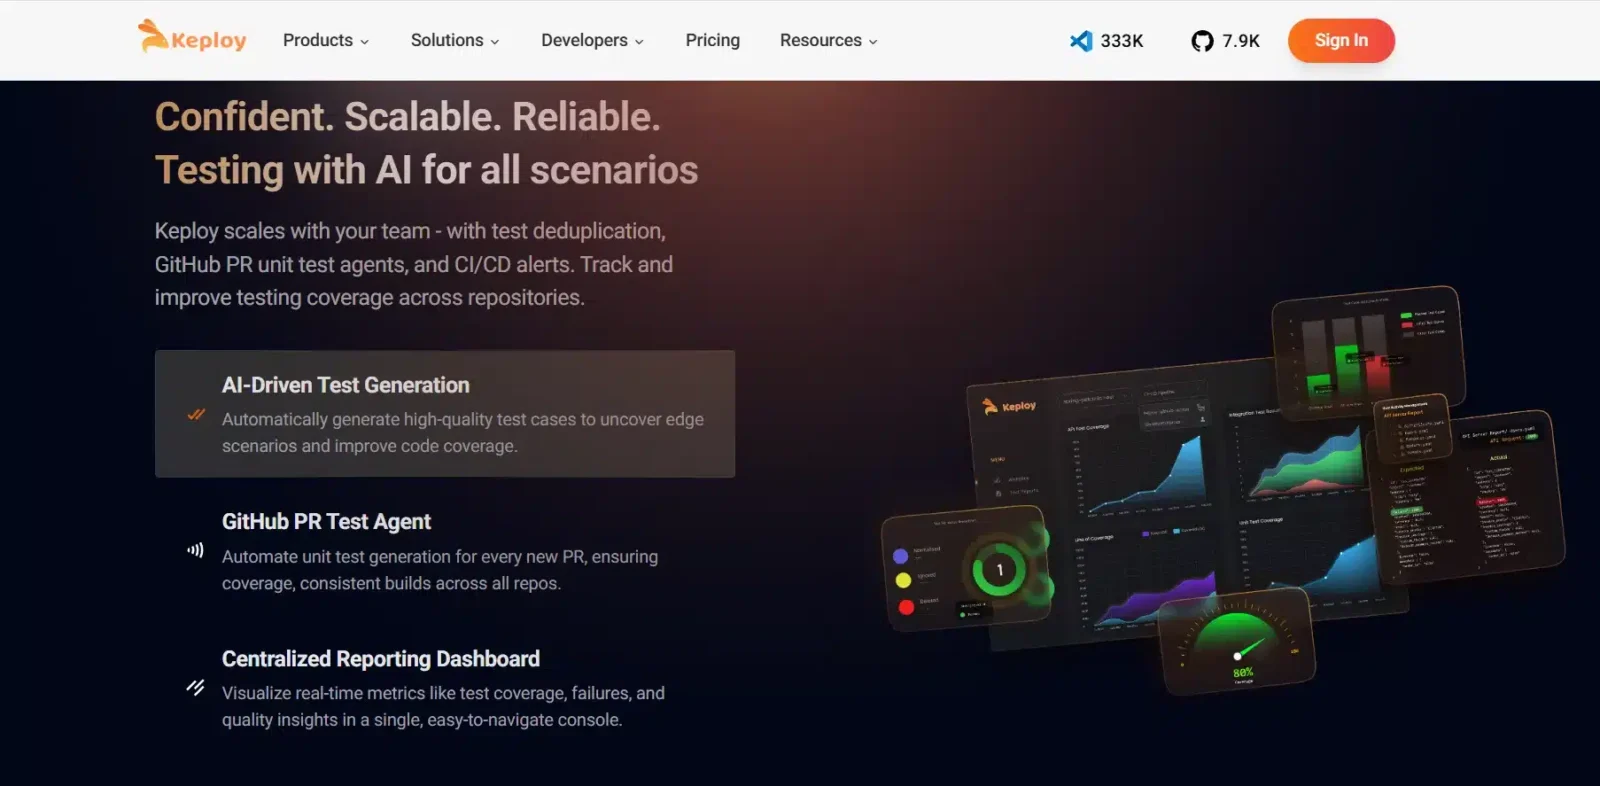Click the 333K installs count

tap(1122, 41)
